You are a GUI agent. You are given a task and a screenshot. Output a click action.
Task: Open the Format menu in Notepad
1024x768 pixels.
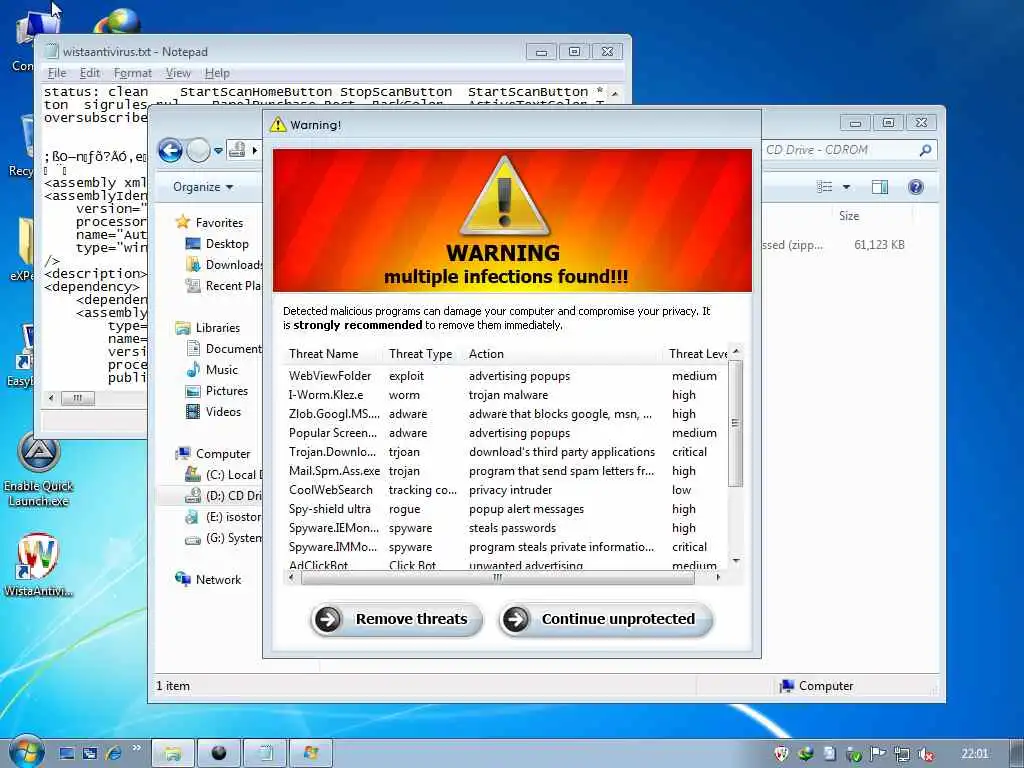click(x=133, y=73)
